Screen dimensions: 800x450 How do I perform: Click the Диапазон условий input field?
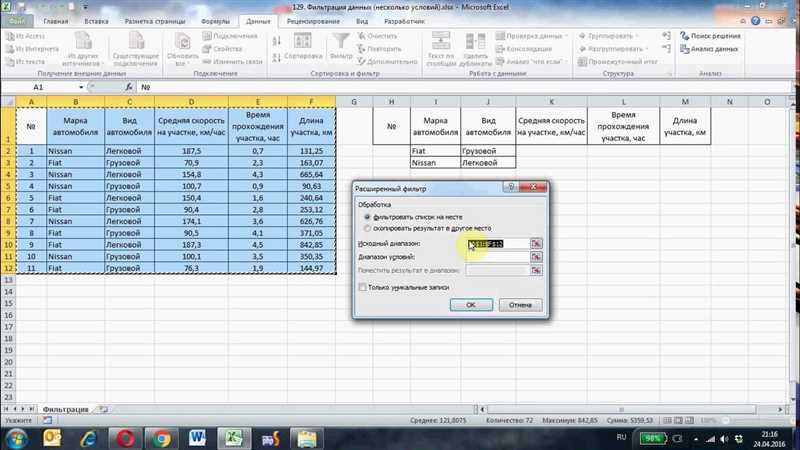point(497,257)
